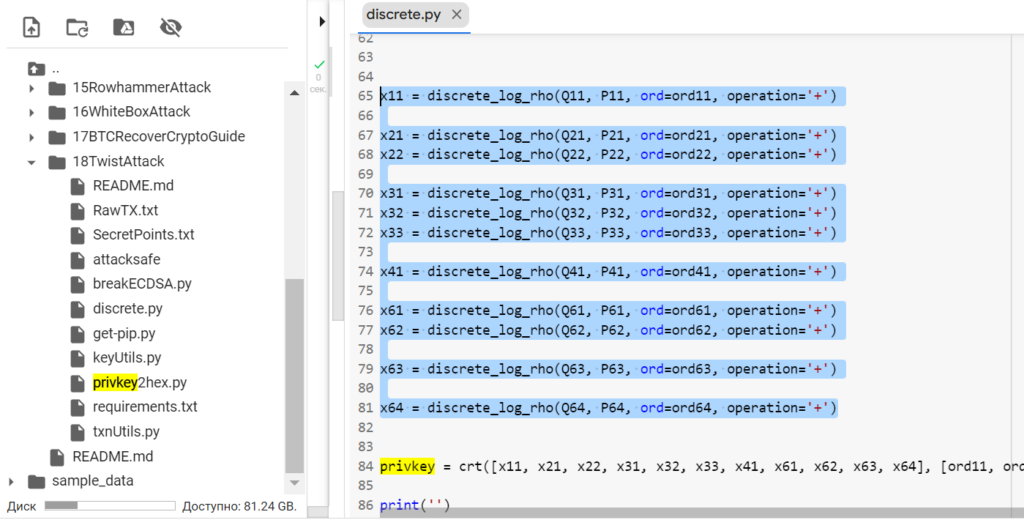Click the SecretPoints.txt file icon
The width and height of the screenshot is (1024, 520).
pyautogui.click(x=77, y=235)
